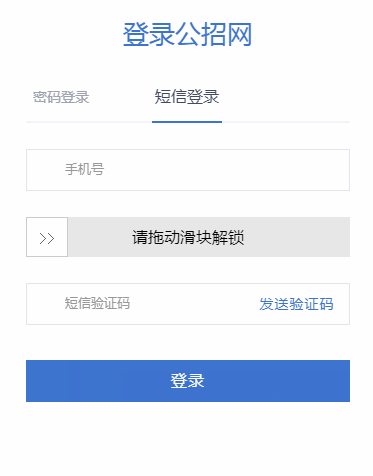Focus the 短信验证码 code input field

click(140, 304)
